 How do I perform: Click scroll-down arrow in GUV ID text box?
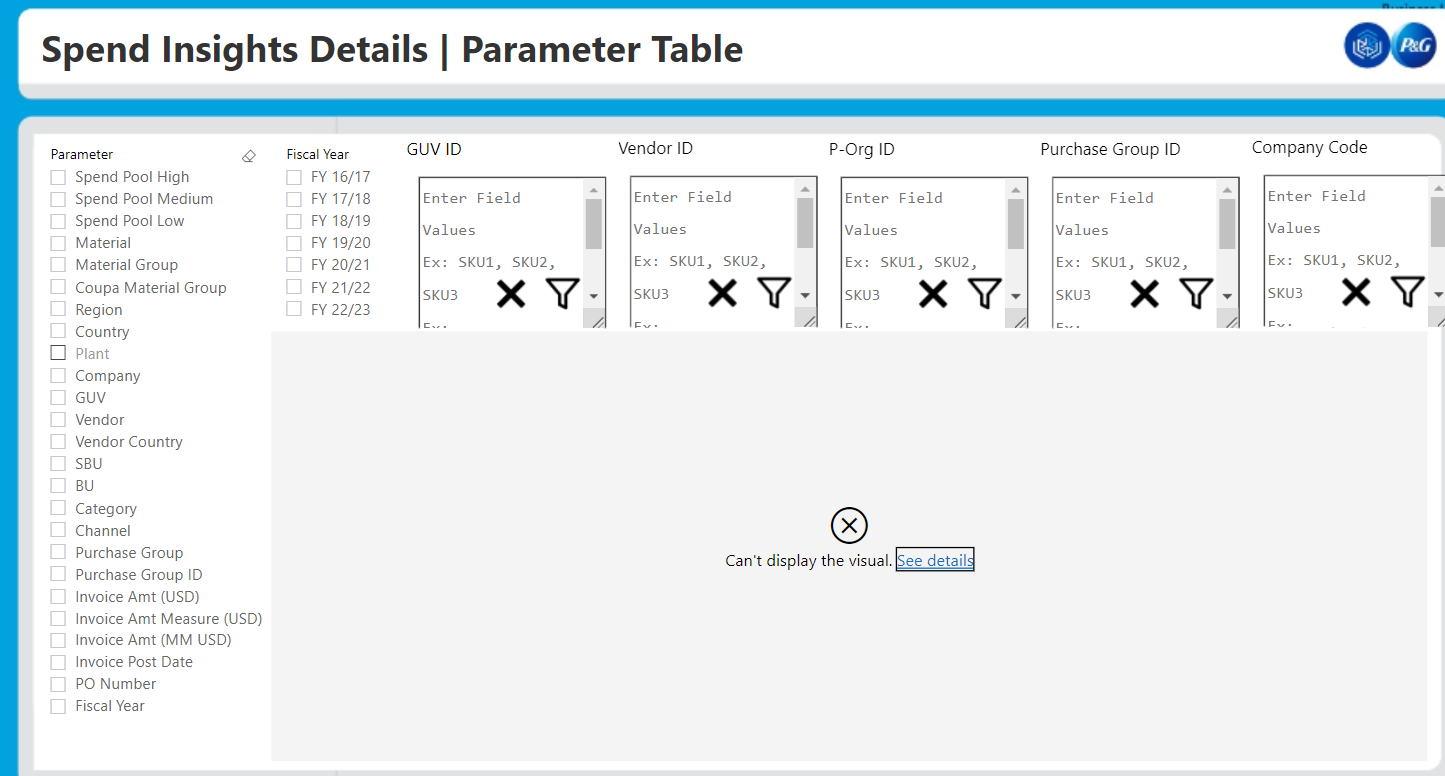[593, 296]
